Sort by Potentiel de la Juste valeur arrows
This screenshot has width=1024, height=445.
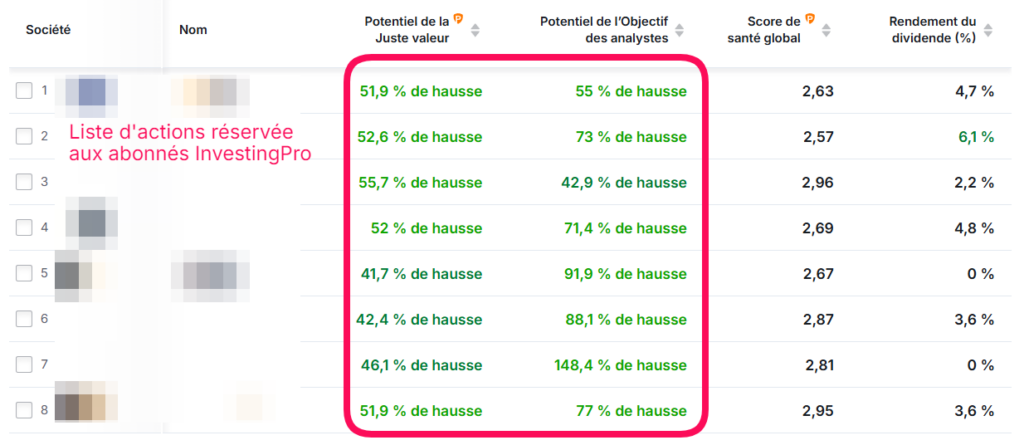click(475, 30)
